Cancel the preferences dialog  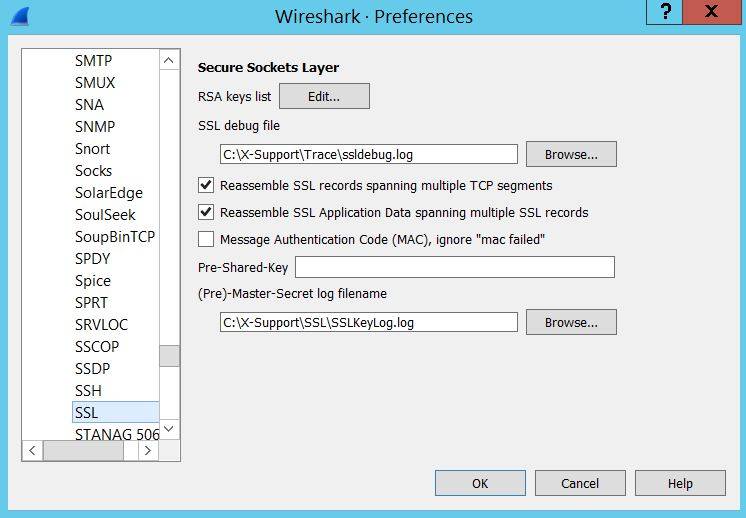pos(580,483)
